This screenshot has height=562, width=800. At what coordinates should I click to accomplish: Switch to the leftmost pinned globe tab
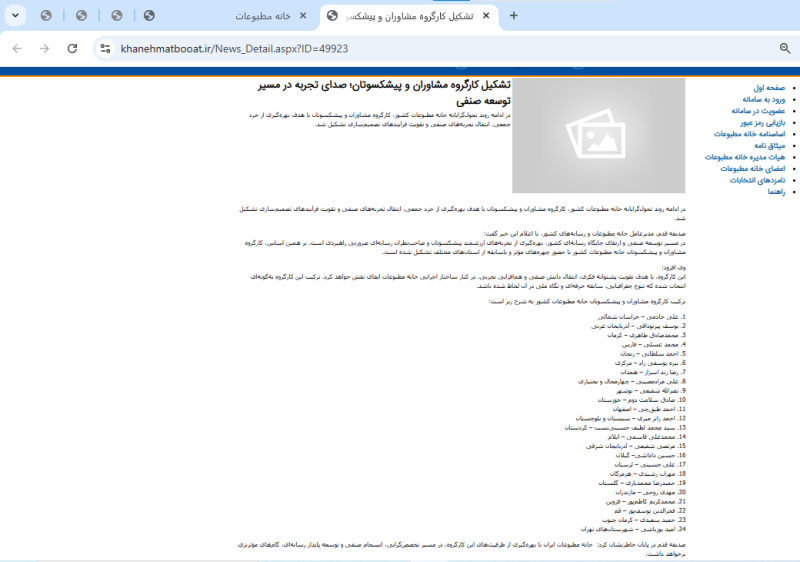click(x=46, y=16)
